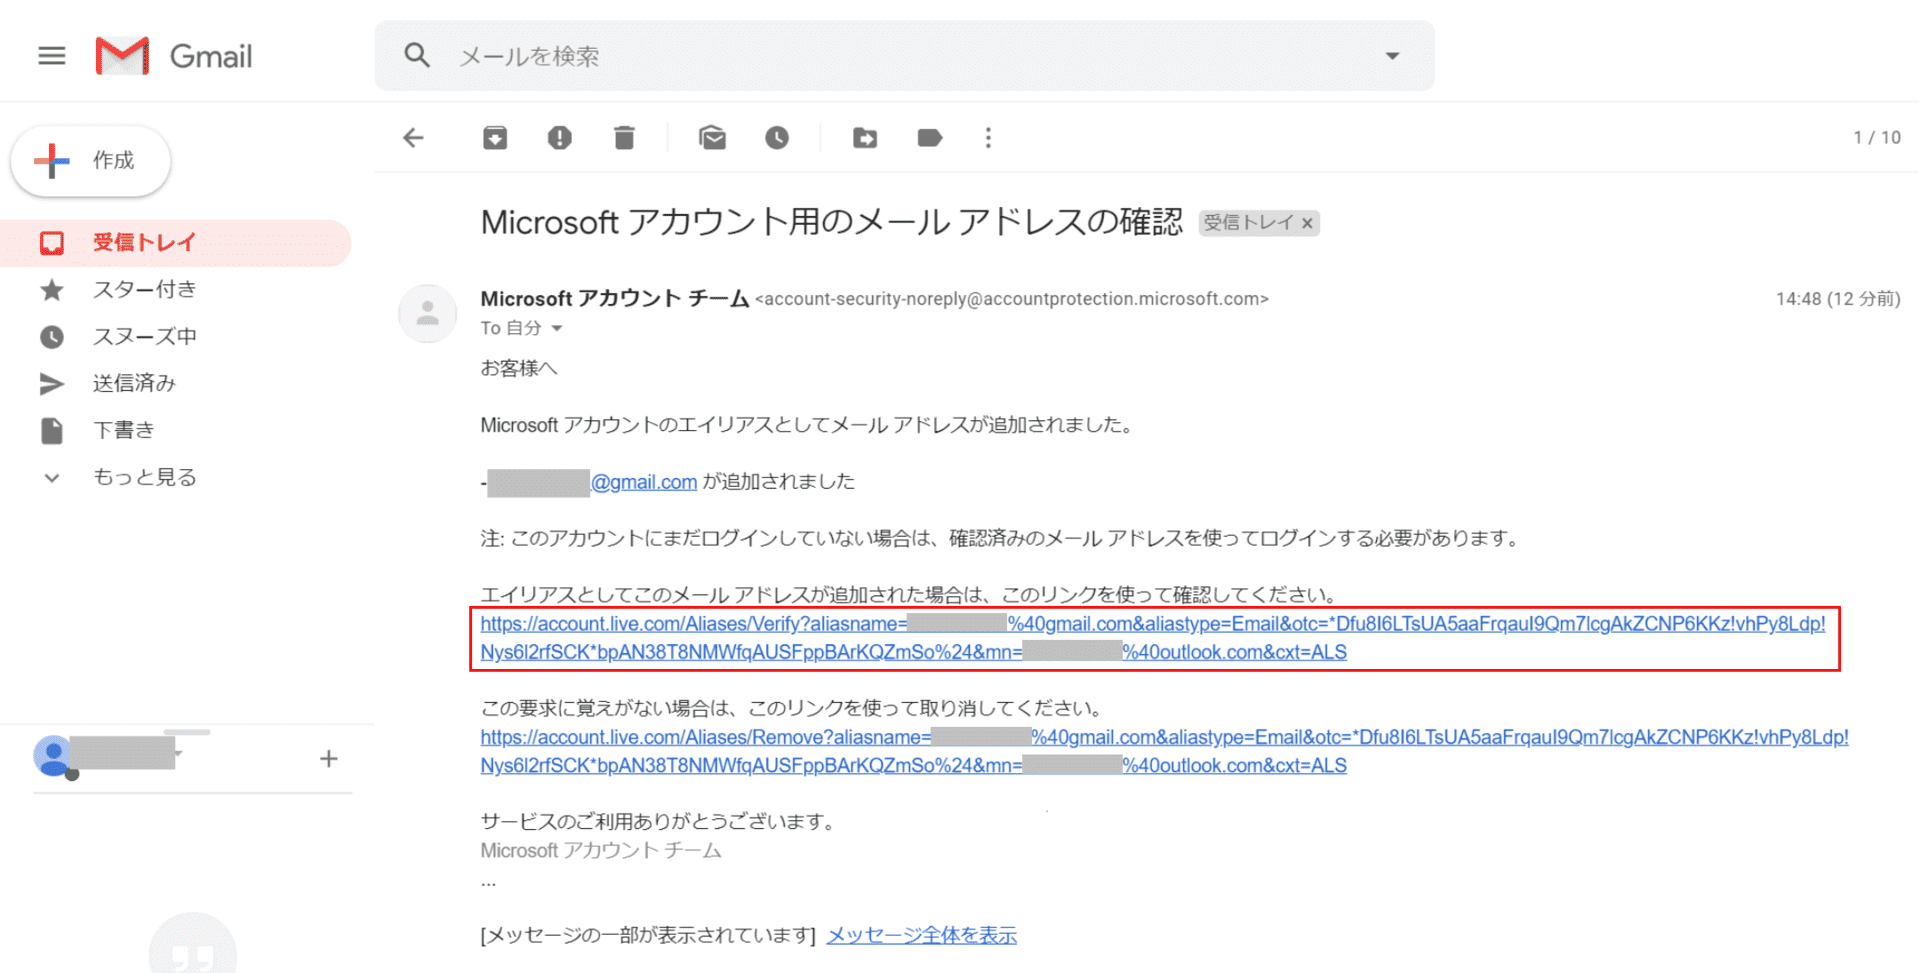Image resolution: width=1920 pixels, height=973 pixels.
Task: Open 受信トレイ inbox folder
Action: pos(176,243)
